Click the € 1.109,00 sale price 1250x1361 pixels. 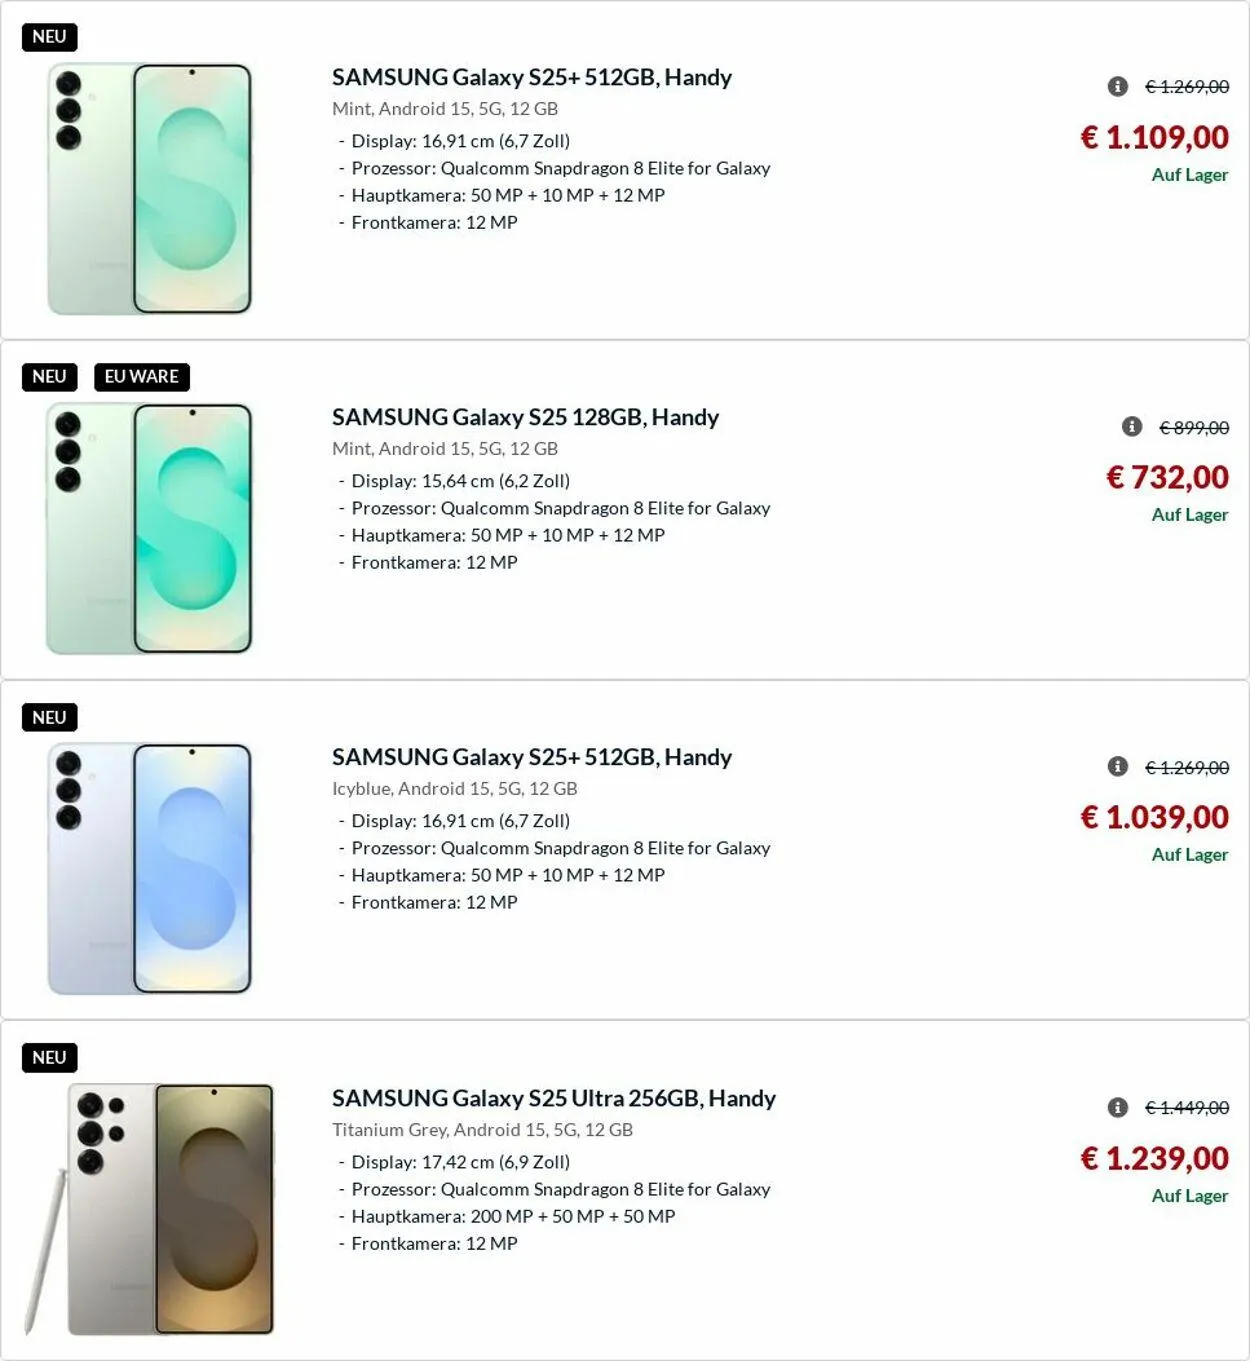click(x=1154, y=137)
